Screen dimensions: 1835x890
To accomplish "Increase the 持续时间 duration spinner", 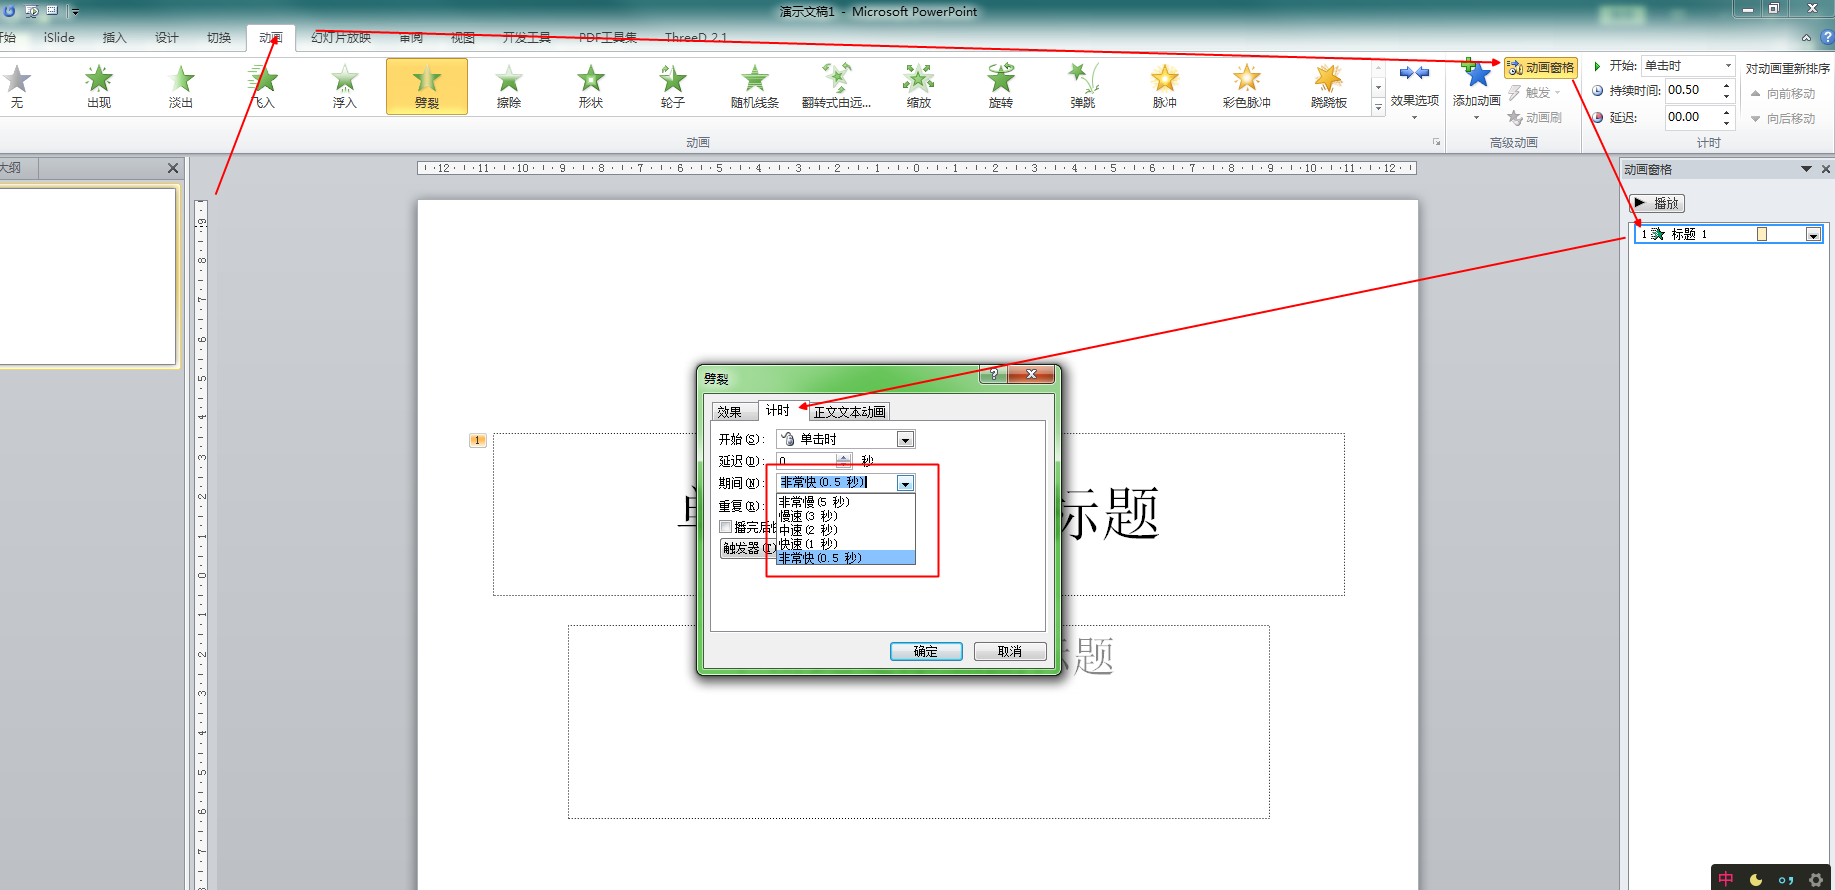I will (1726, 85).
